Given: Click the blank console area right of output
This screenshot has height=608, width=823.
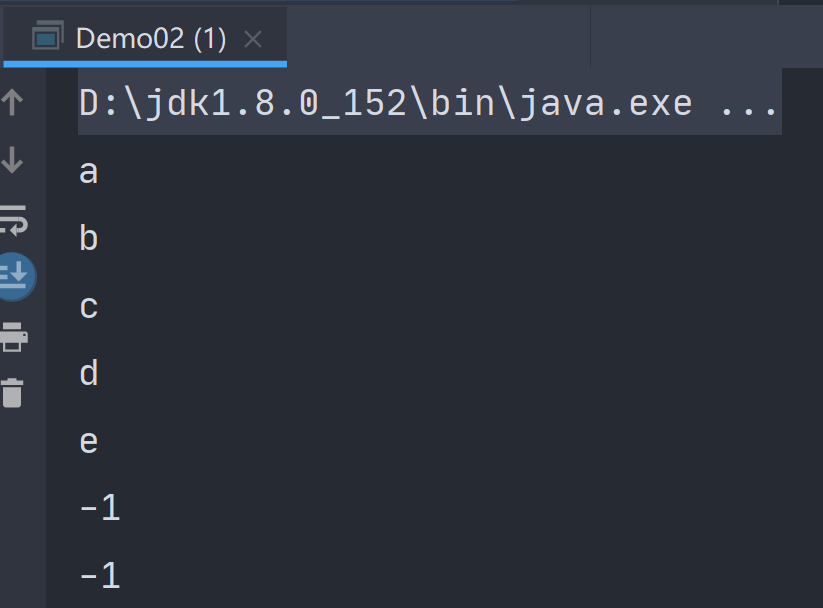Looking at the screenshot, I should (x=500, y=350).
